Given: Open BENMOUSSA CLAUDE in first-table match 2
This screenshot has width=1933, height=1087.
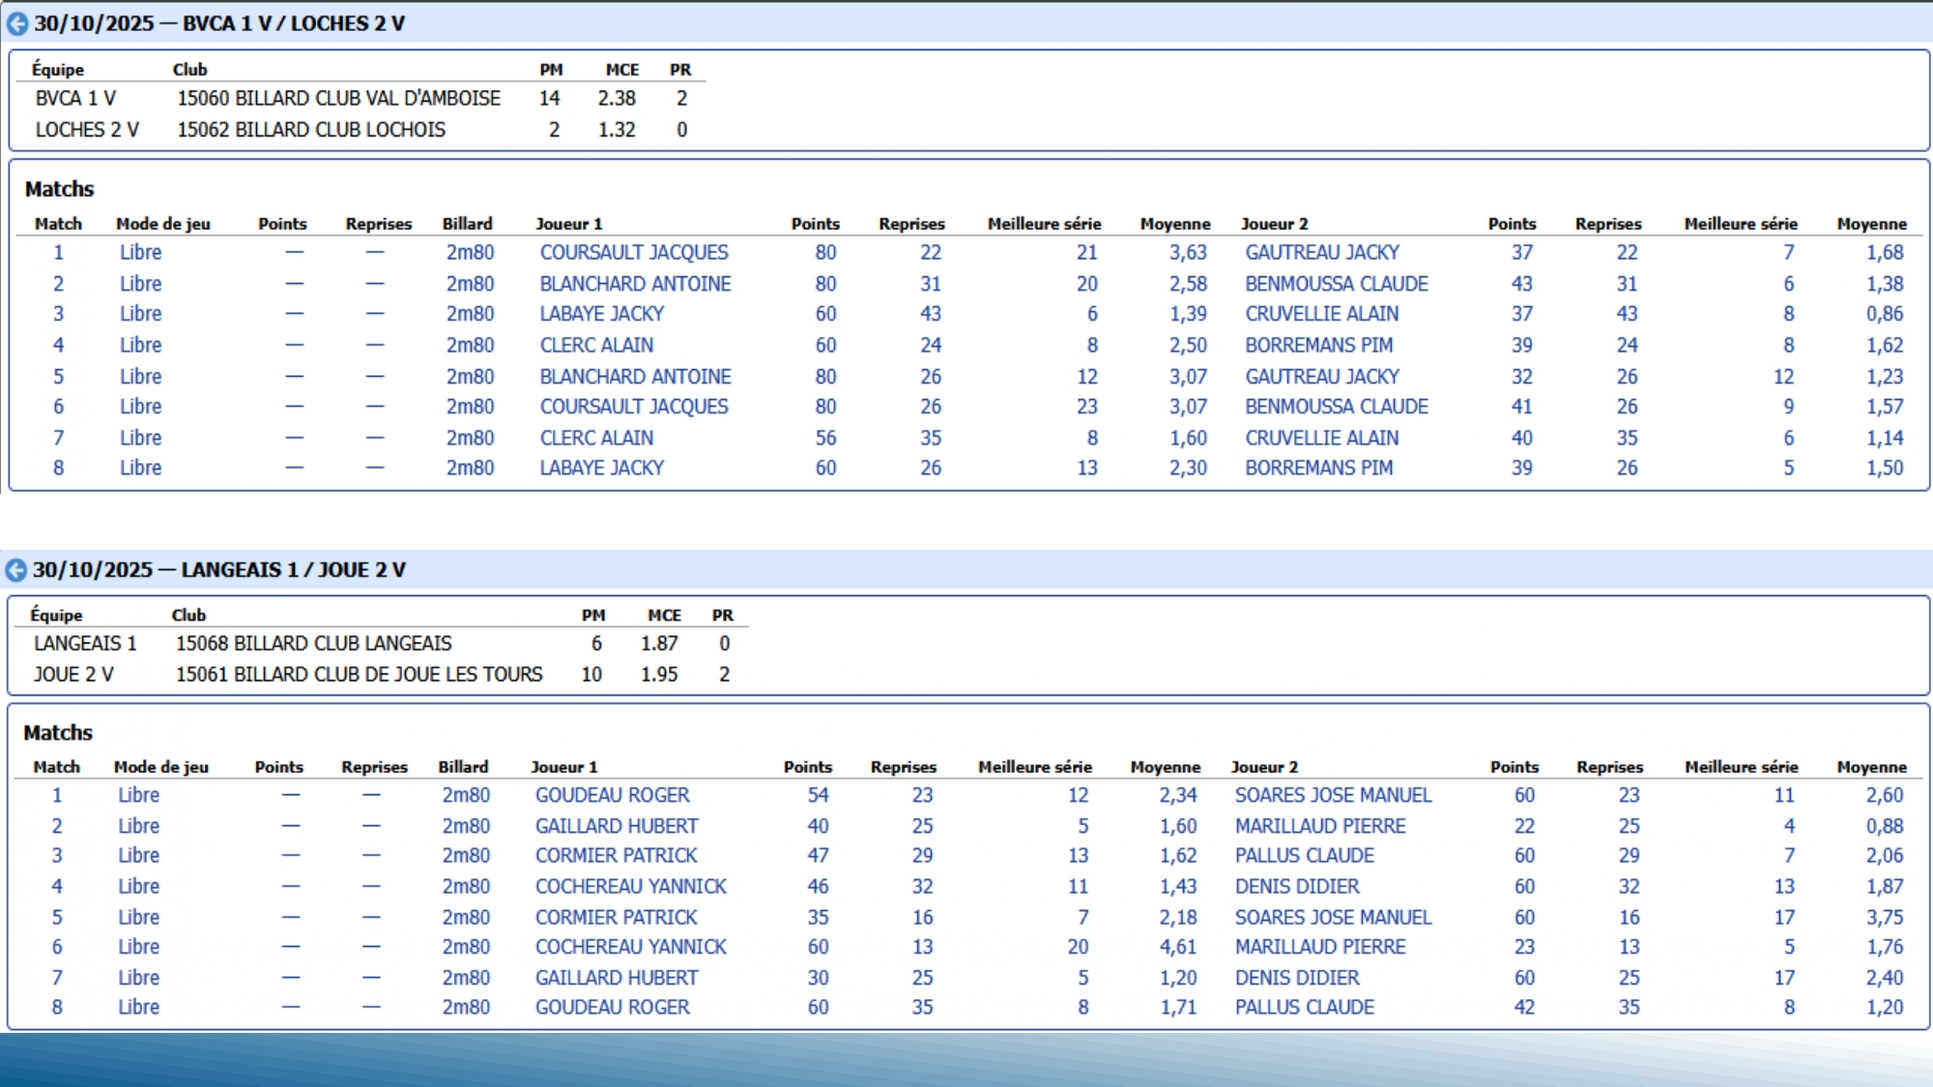Looking at the screenshot, I should click(x=1335, y=284).
